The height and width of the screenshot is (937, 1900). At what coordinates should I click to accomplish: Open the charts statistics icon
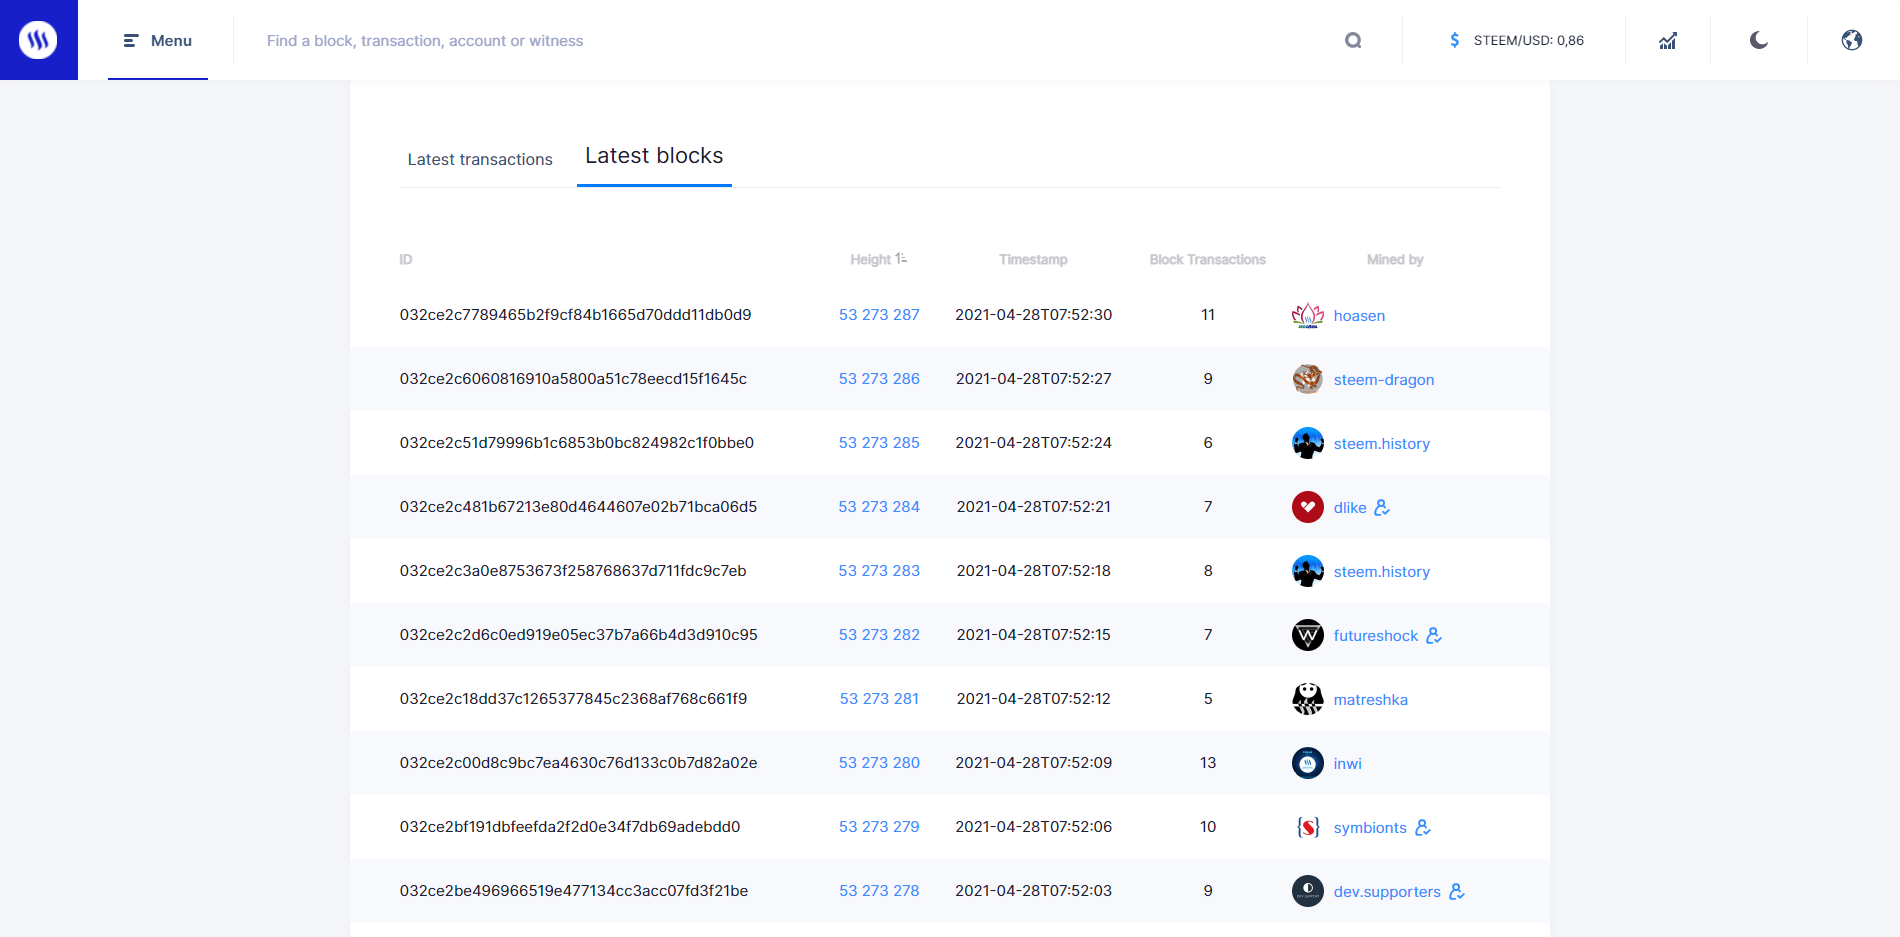pyautogui.click(x=1668, y=41)
